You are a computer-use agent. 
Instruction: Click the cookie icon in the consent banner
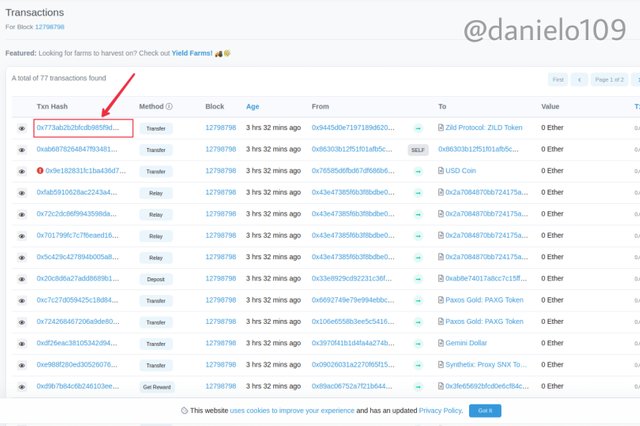184,410
